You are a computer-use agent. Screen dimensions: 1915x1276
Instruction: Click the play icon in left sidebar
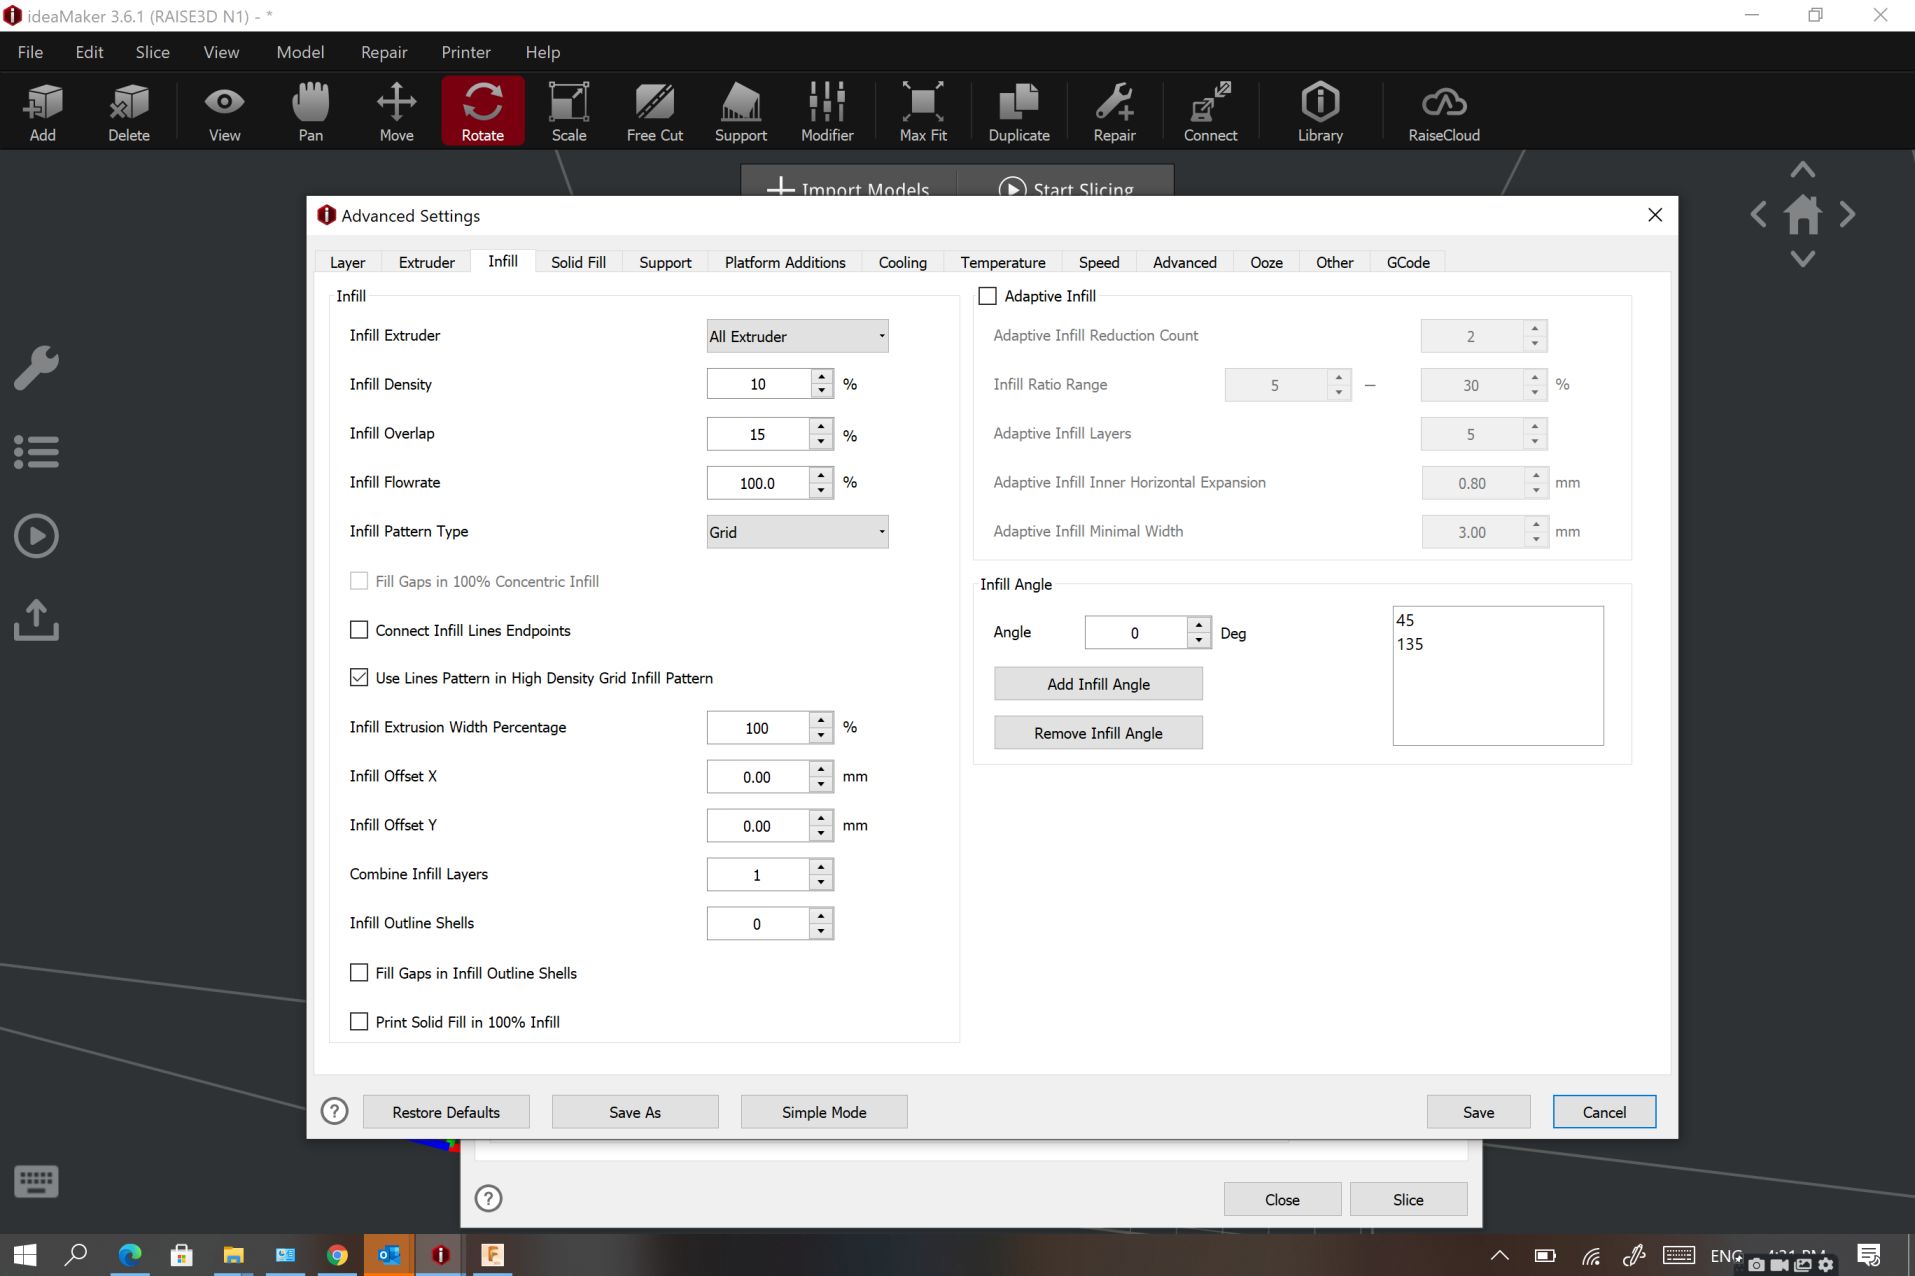pyautogui.click(x=37, y=536)
